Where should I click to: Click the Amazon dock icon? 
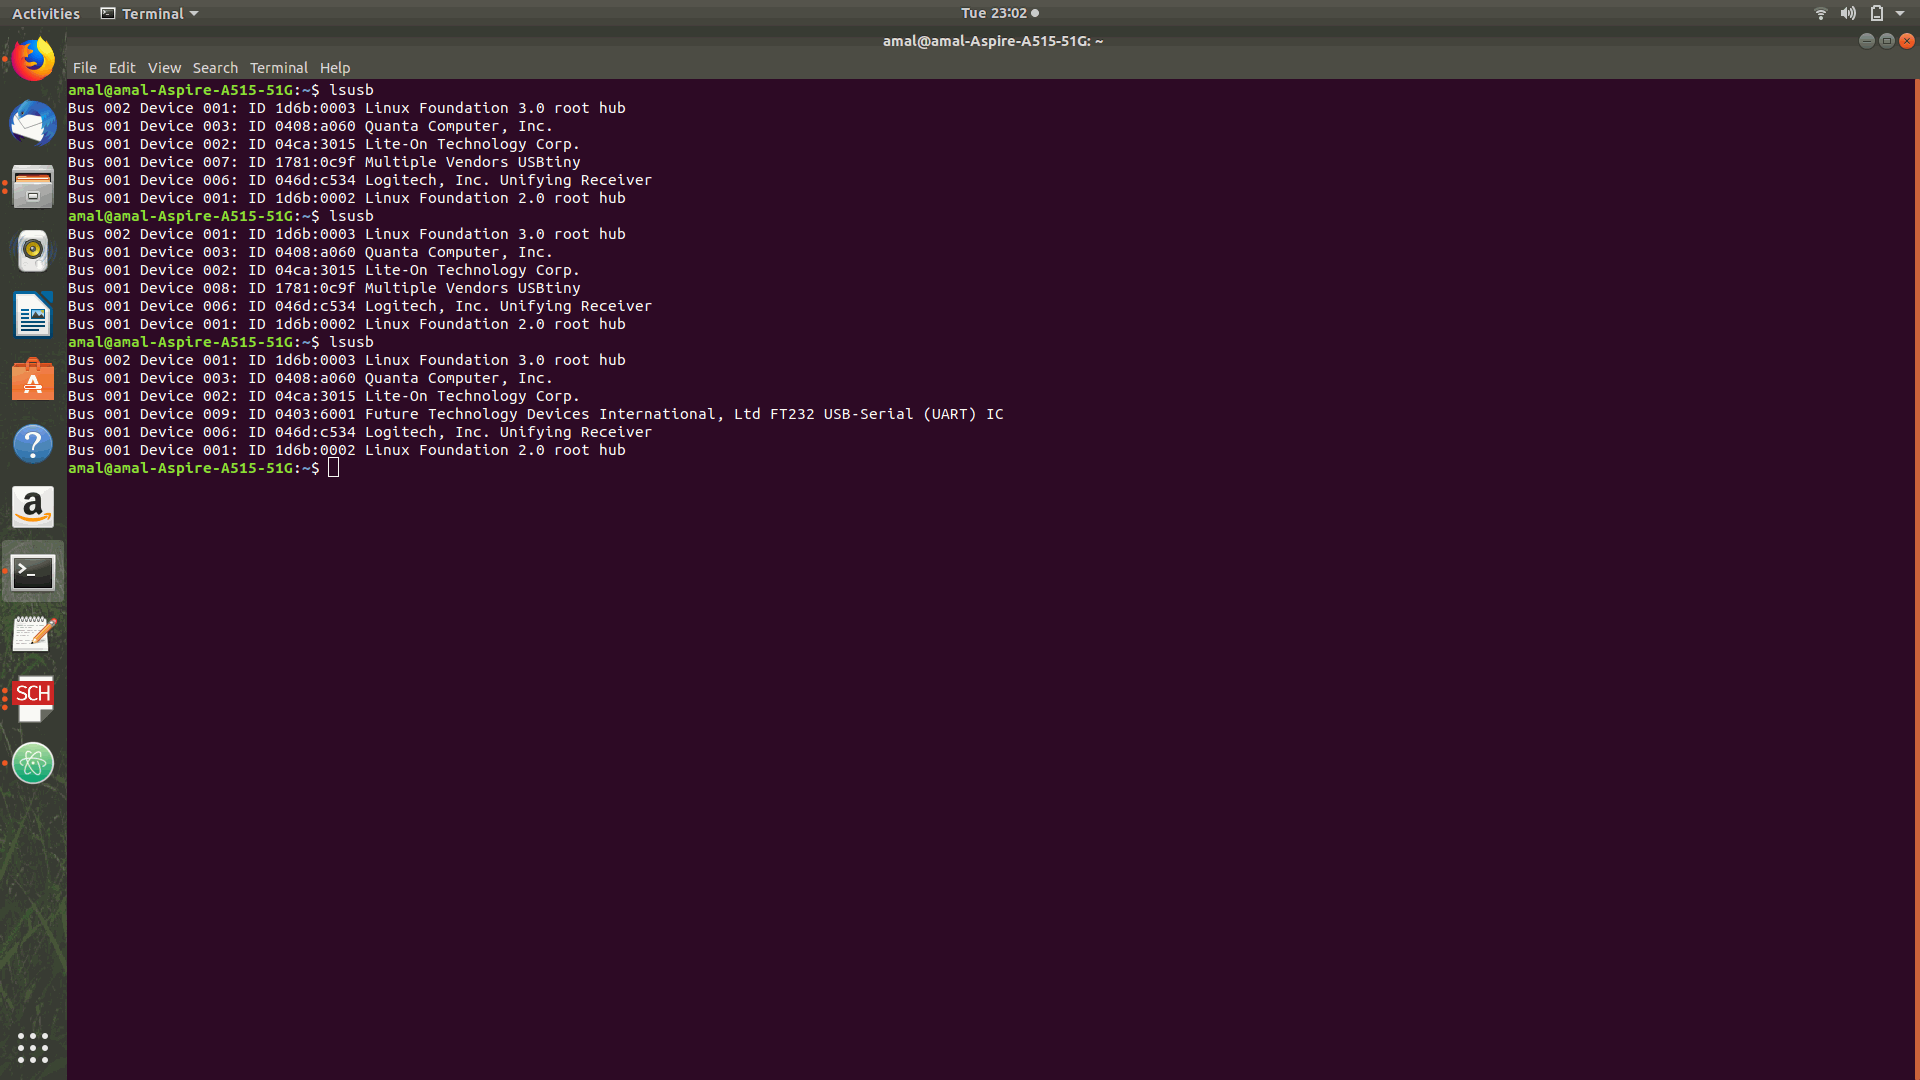click(x=33, y=508)
